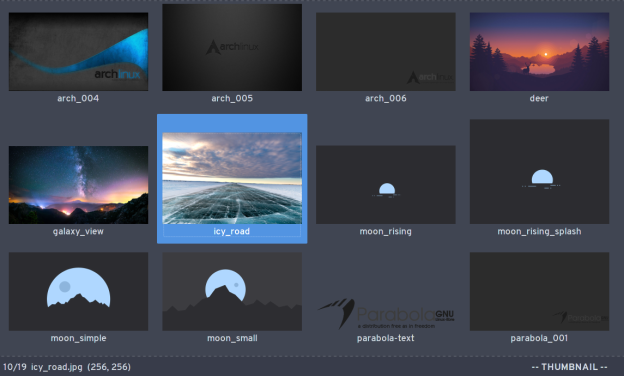
Task: Select the arch_006 wallpaper thumbnail
Action: click(386, 51)
